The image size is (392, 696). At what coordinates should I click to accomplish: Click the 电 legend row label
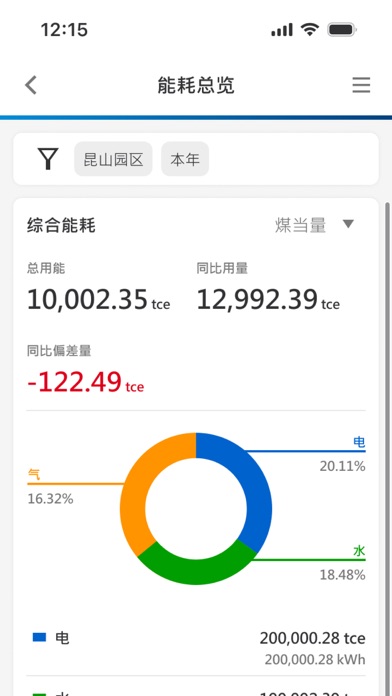click(62, 638)
